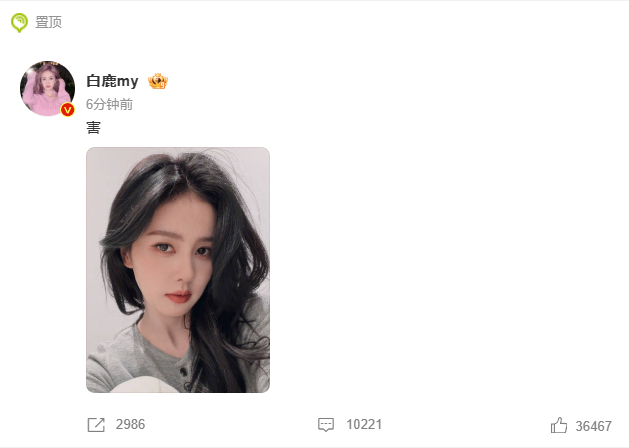
Task: Open comments with the speech bubble icon
Action: tap(326, 425)
